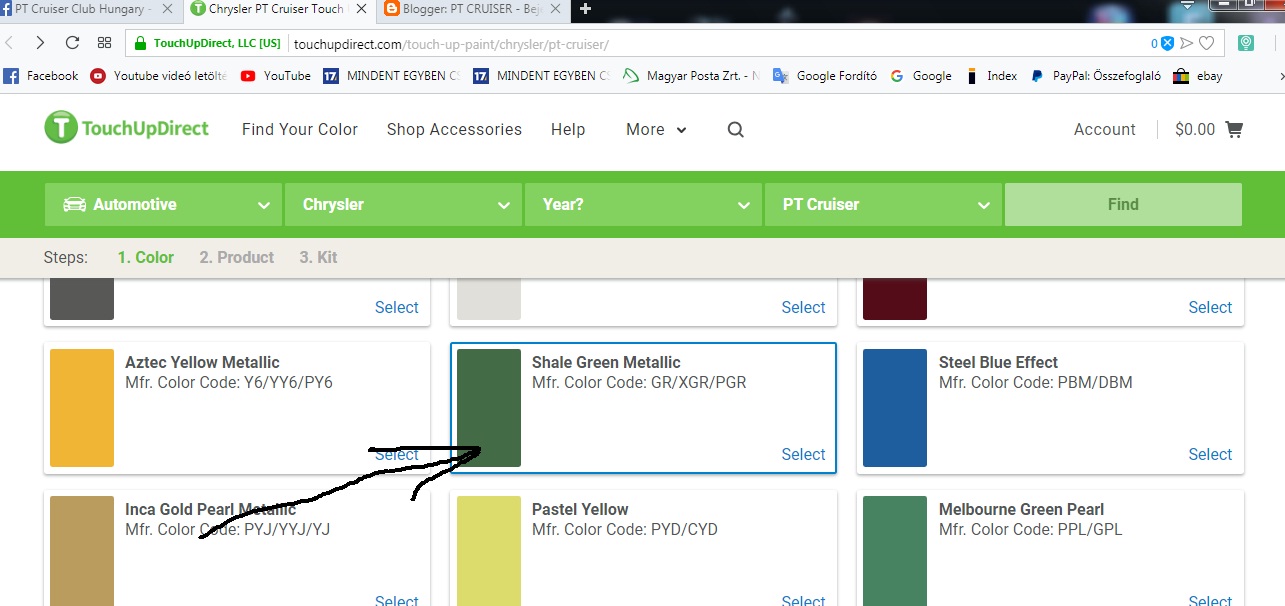1285x606 pixels.
Task: Click the green Find button
Action: (x=1123, y=204)
